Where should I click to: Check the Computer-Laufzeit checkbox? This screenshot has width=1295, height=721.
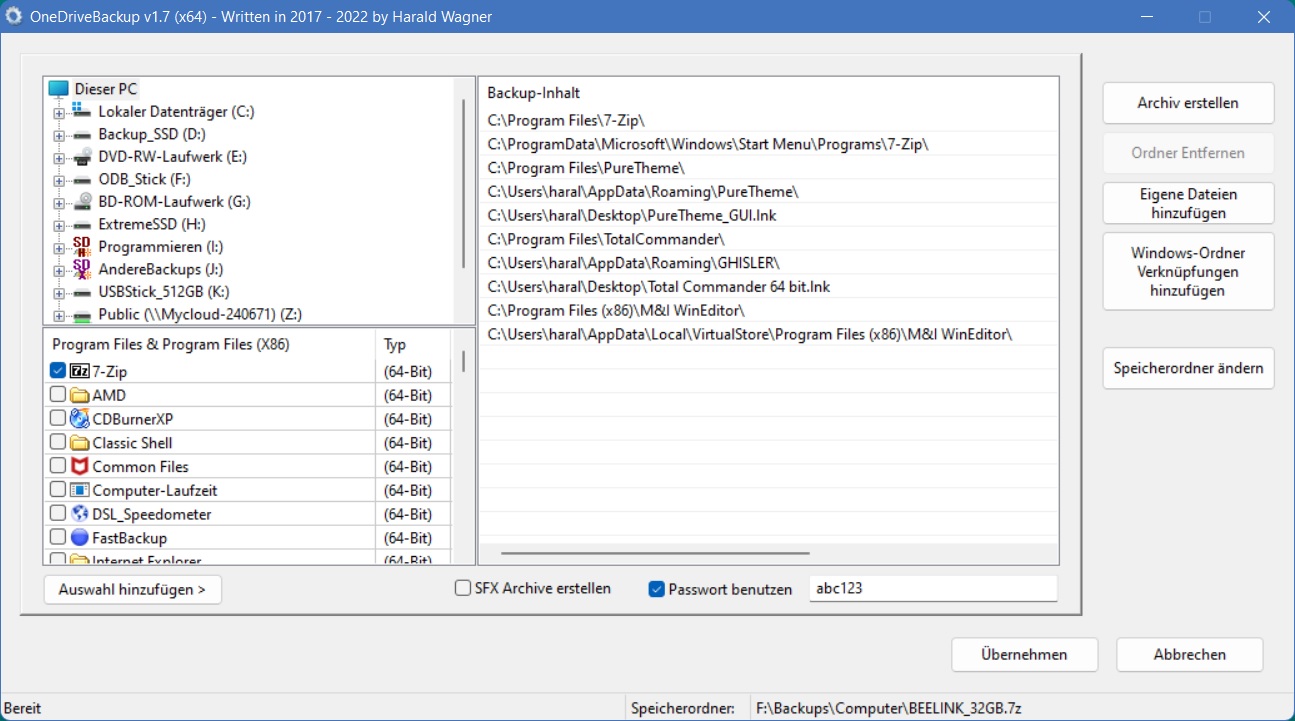coord(58,490)
